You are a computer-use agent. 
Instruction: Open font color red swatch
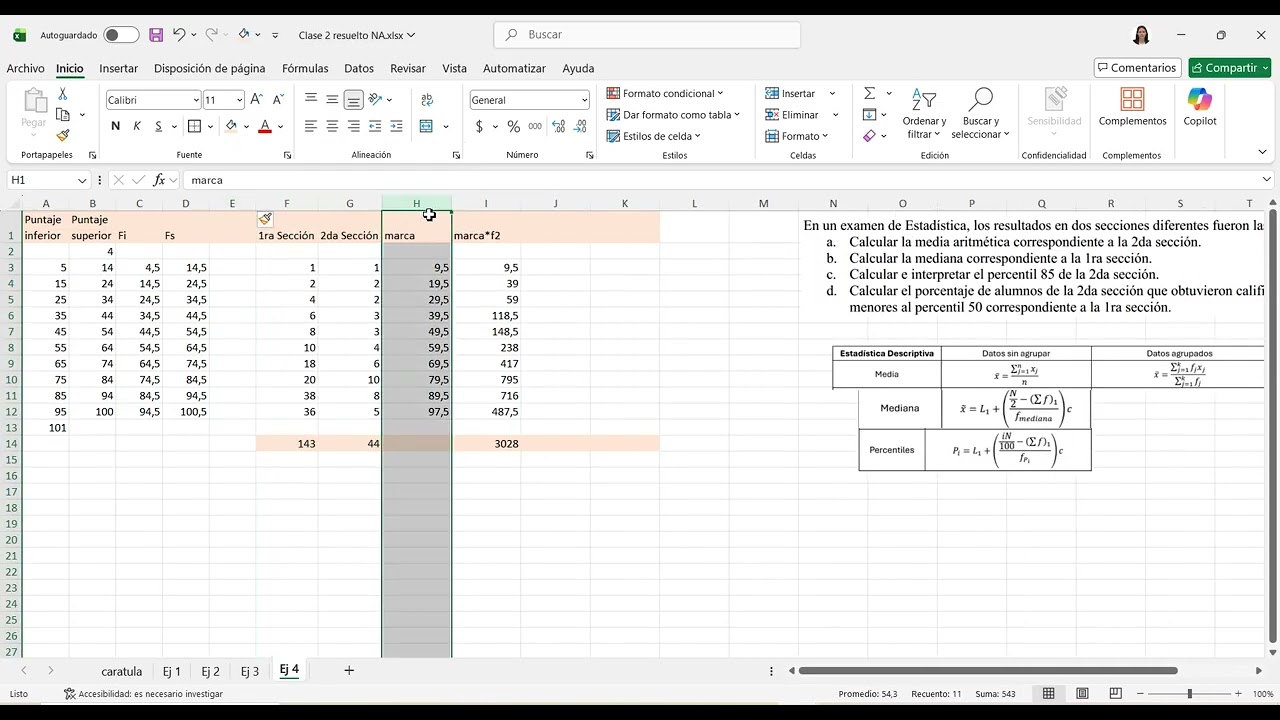point(265,126)
